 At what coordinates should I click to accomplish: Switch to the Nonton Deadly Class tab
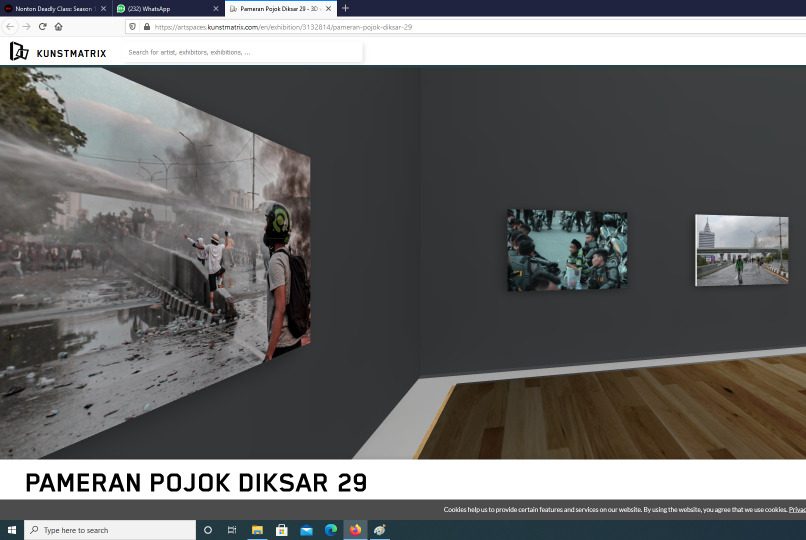click(52, 8)
